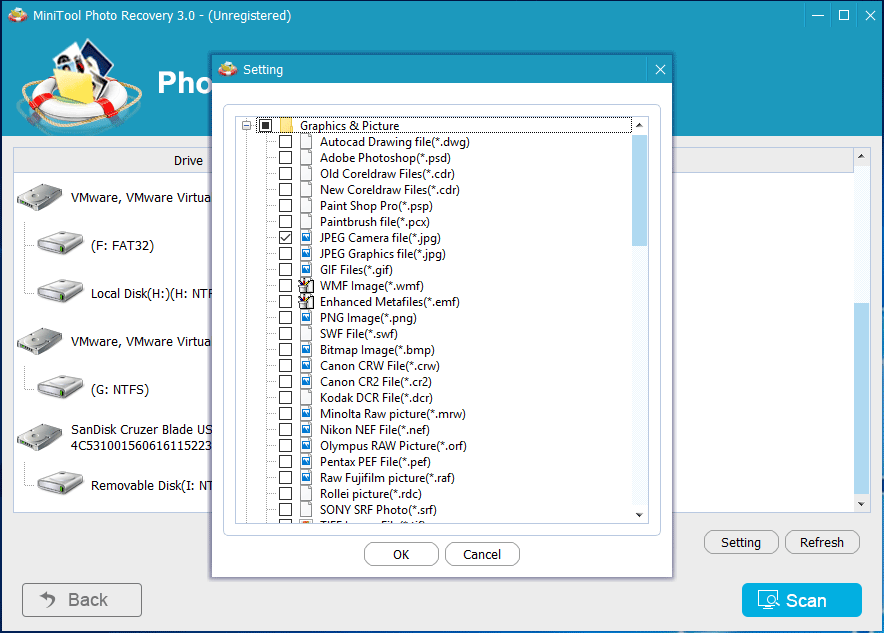The width and height of the screenshot is (884, 633).
Task: Enable the Old Coreldraw Files(*.cdr) checkbox
Action: (x=286, y=174)
